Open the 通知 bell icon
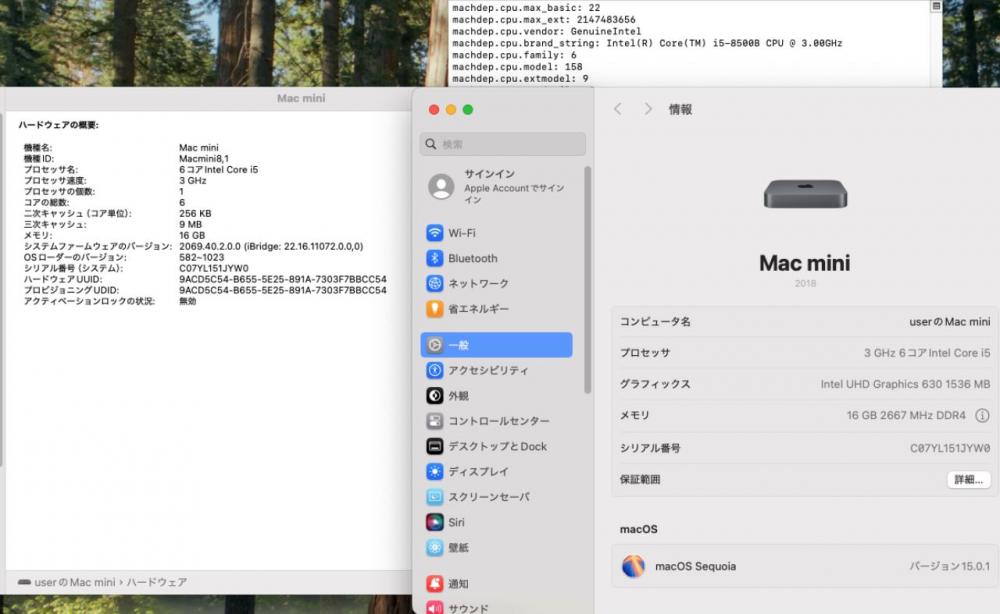 click(x=434, y=583)
